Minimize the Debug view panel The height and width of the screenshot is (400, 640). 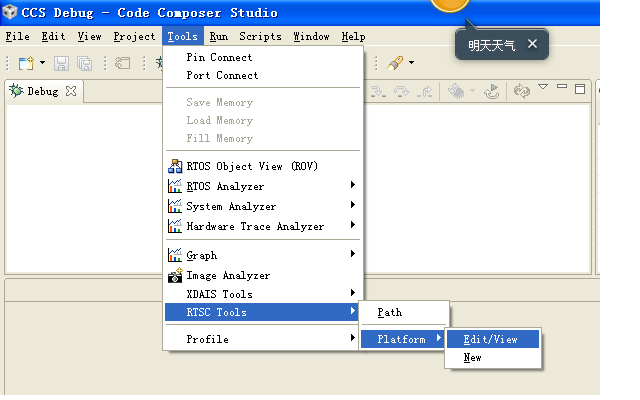[562, 87]
